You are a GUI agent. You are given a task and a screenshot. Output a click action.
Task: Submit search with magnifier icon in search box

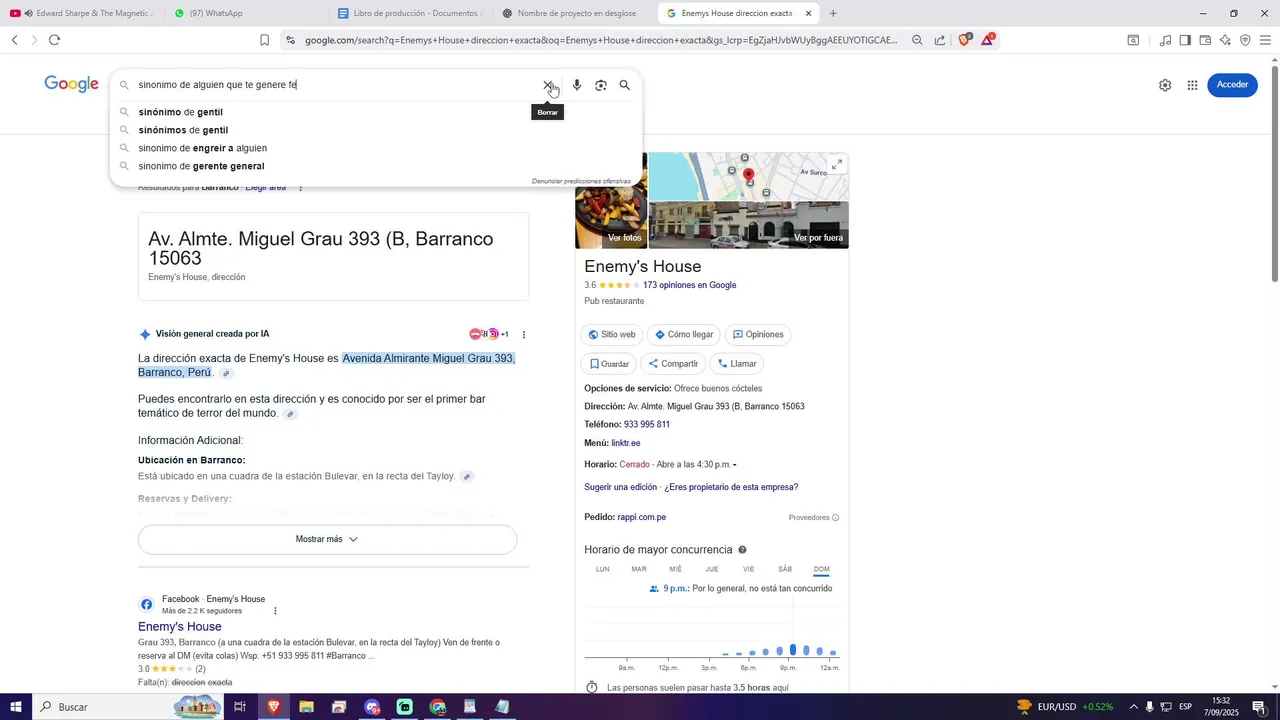coord(625,85)
